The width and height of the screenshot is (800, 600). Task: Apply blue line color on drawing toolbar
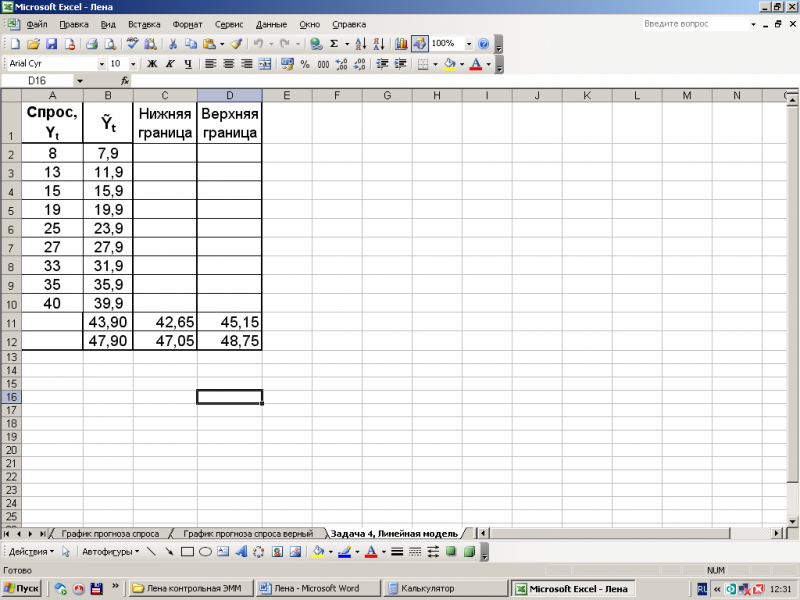click(344, 552)
